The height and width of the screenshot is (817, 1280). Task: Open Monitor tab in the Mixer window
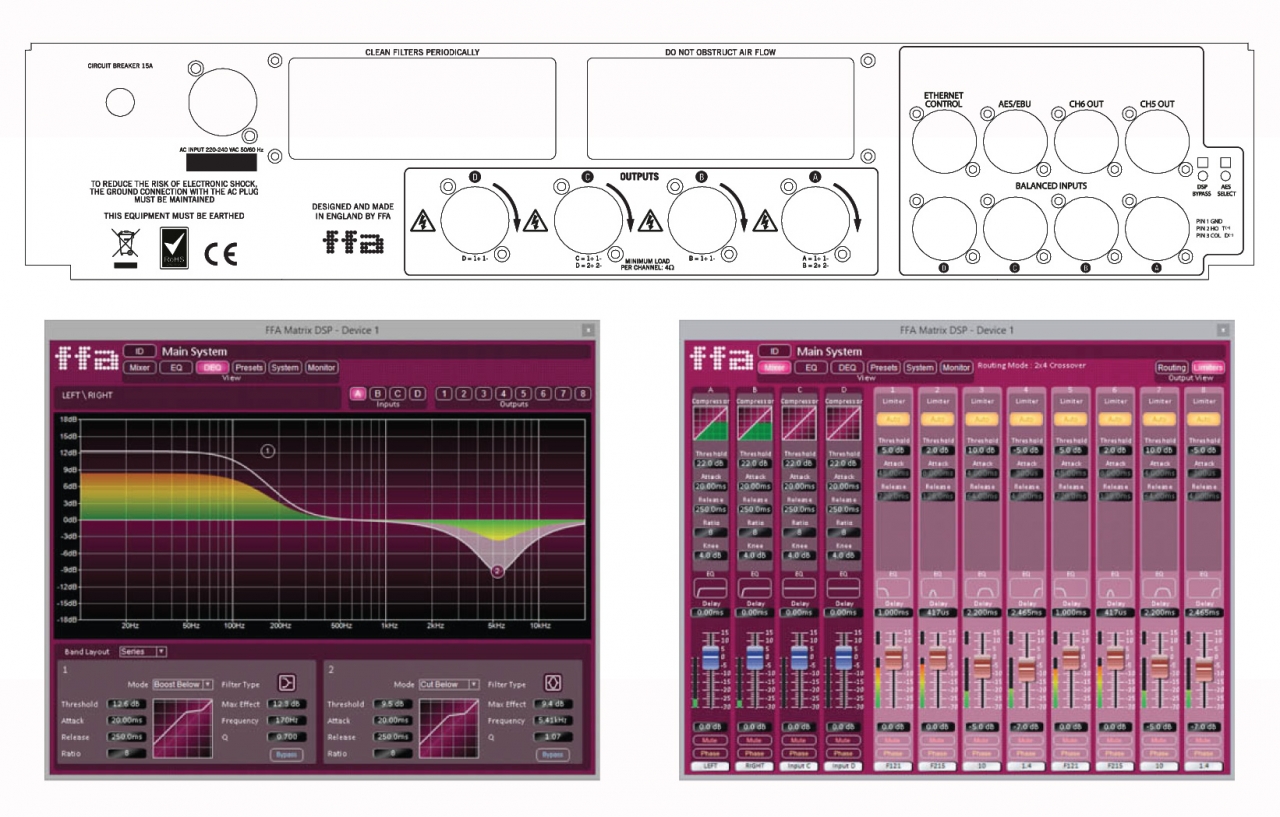pos(955,368)
